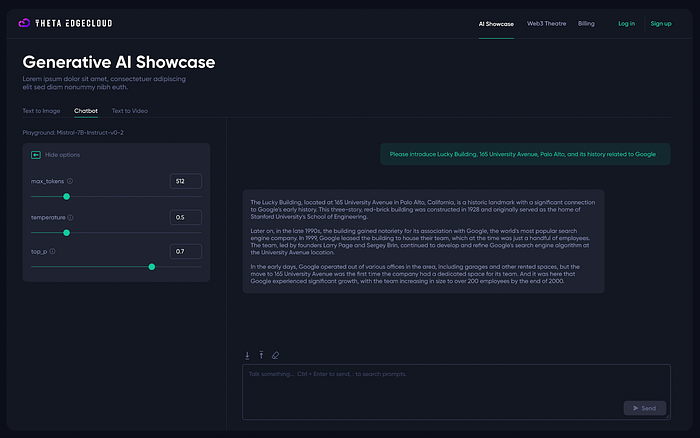
Task: Click the upload arrow icon above chat input
Action: [261, 355]
